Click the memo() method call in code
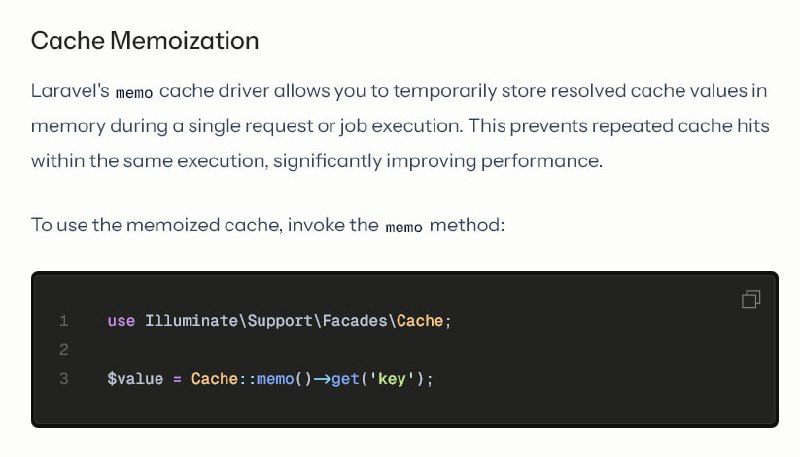800x457 pixels. [x=284, y=379]
